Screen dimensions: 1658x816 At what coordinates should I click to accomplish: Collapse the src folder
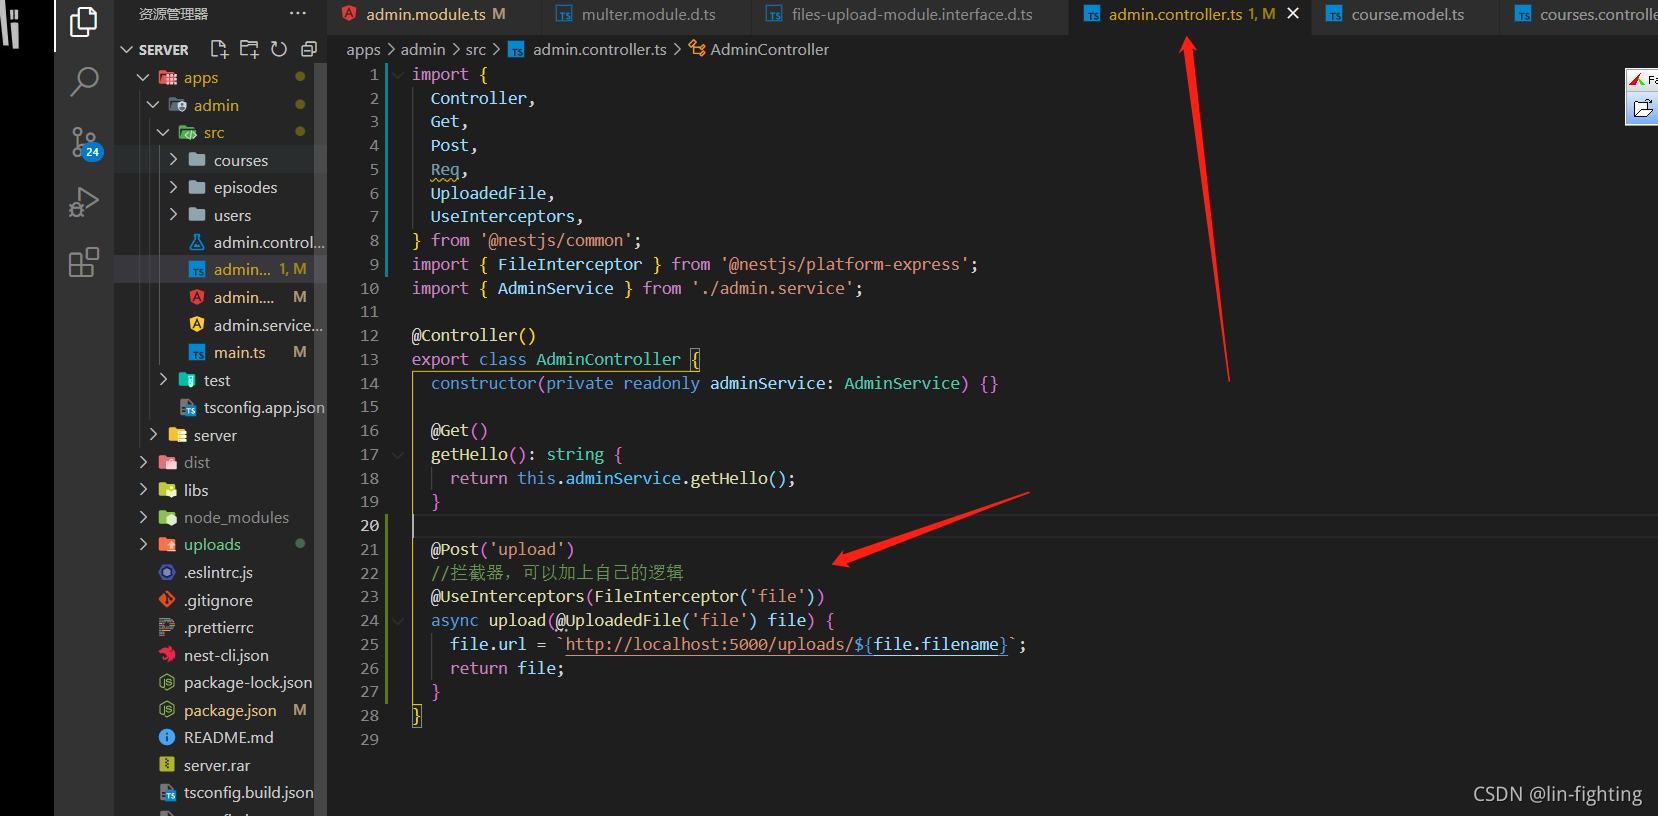click(x=163, y=132)
